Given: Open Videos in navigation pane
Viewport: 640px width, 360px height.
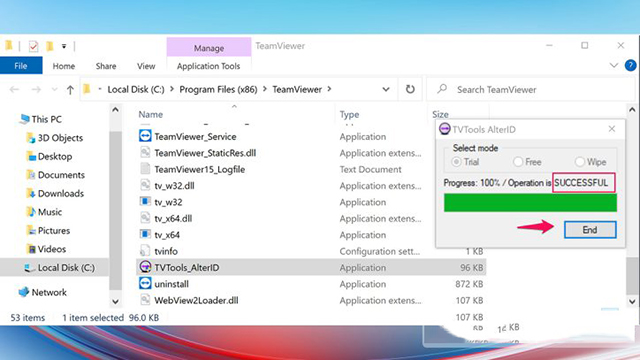Looking at the screenshot, I should click(x=46, y=249).
